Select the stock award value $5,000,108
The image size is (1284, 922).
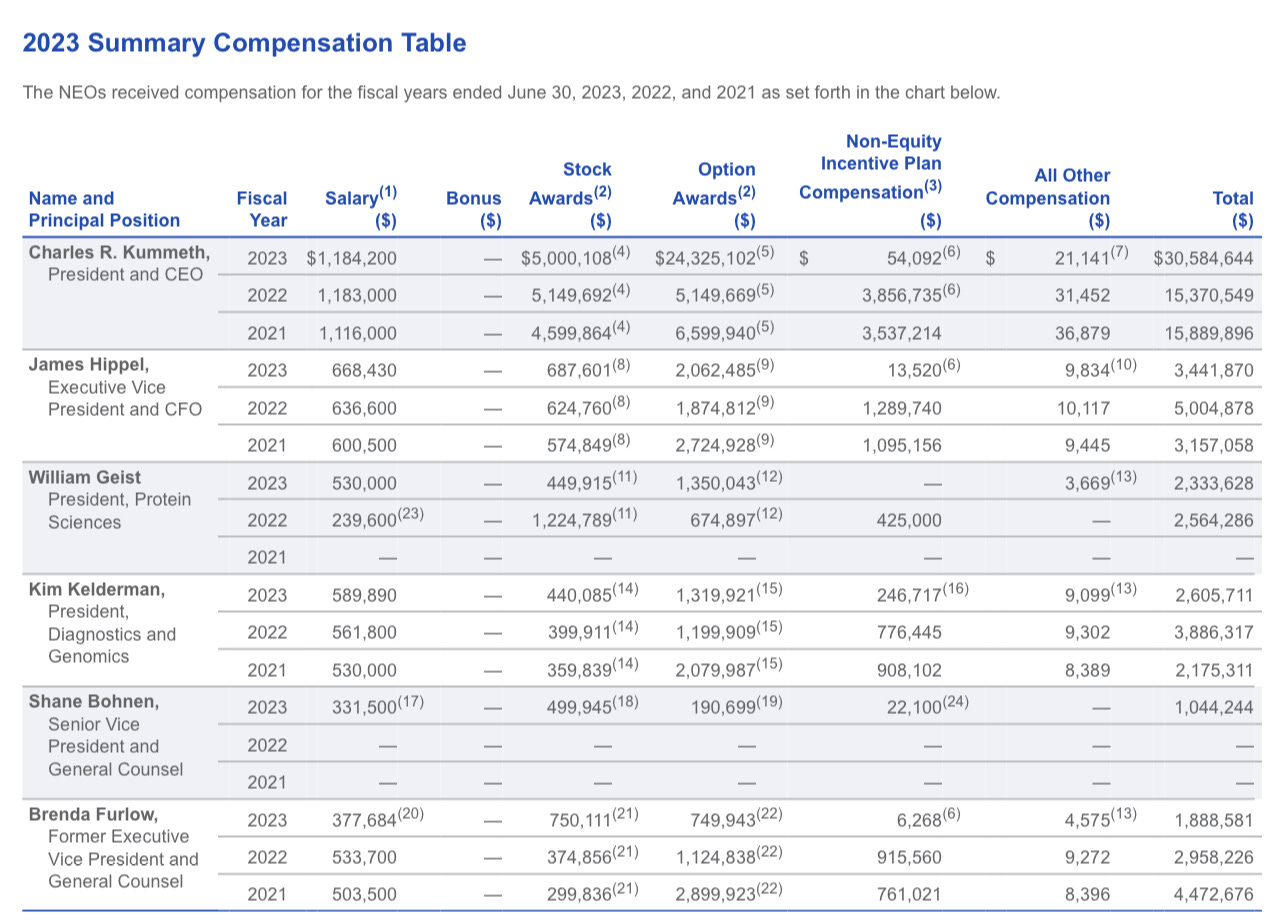click(x=564, y=258)
